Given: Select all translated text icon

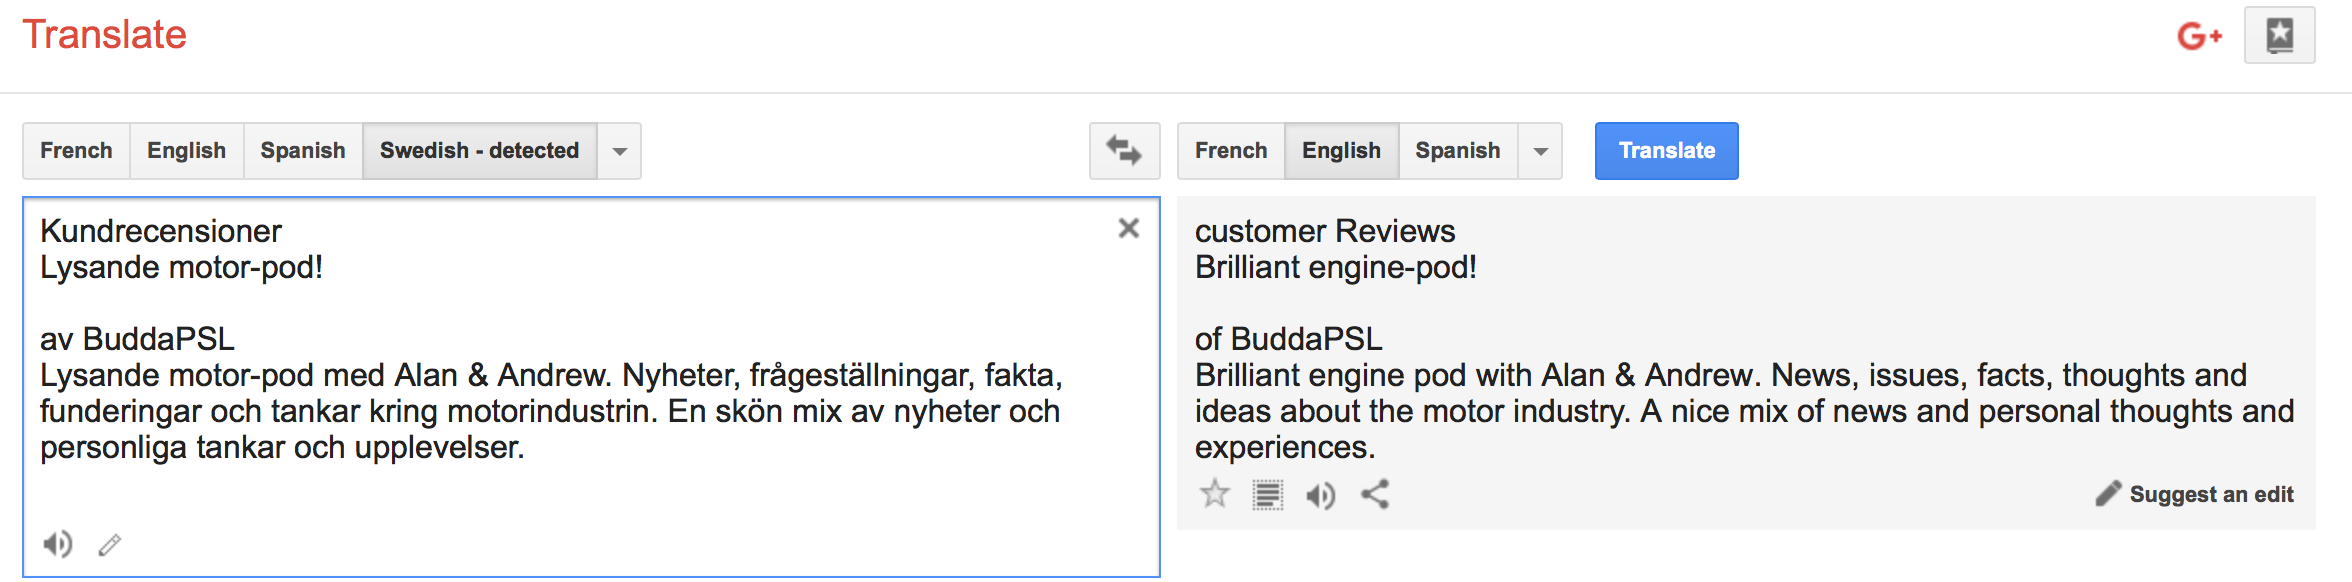Looking at the screenshot, I should (x=1268, y=495).
